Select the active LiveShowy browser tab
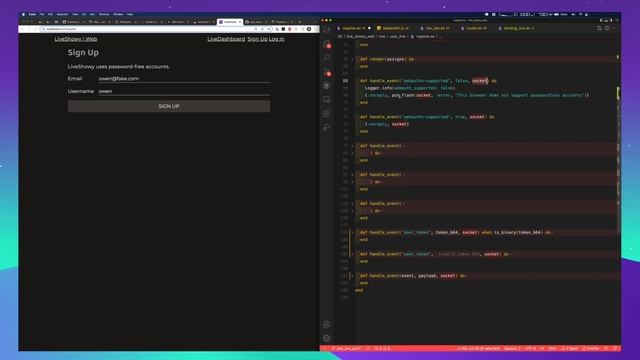 [229, 22]
